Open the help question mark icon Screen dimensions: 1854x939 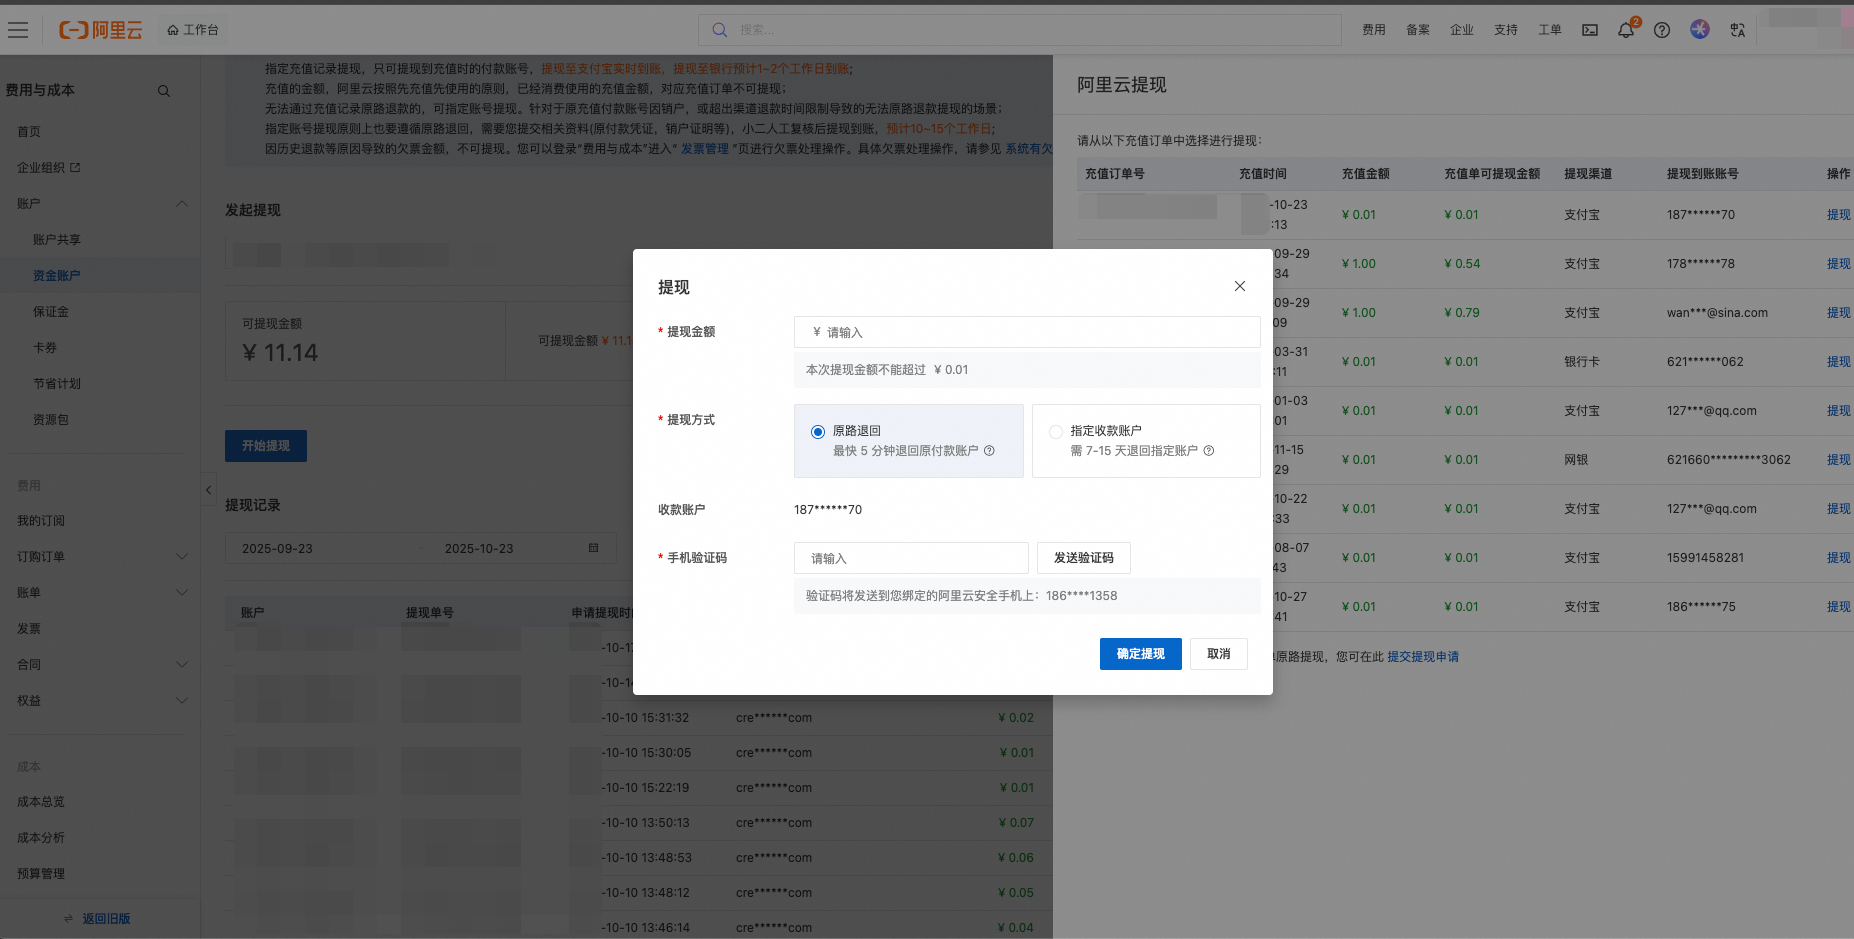[1662, 30]
